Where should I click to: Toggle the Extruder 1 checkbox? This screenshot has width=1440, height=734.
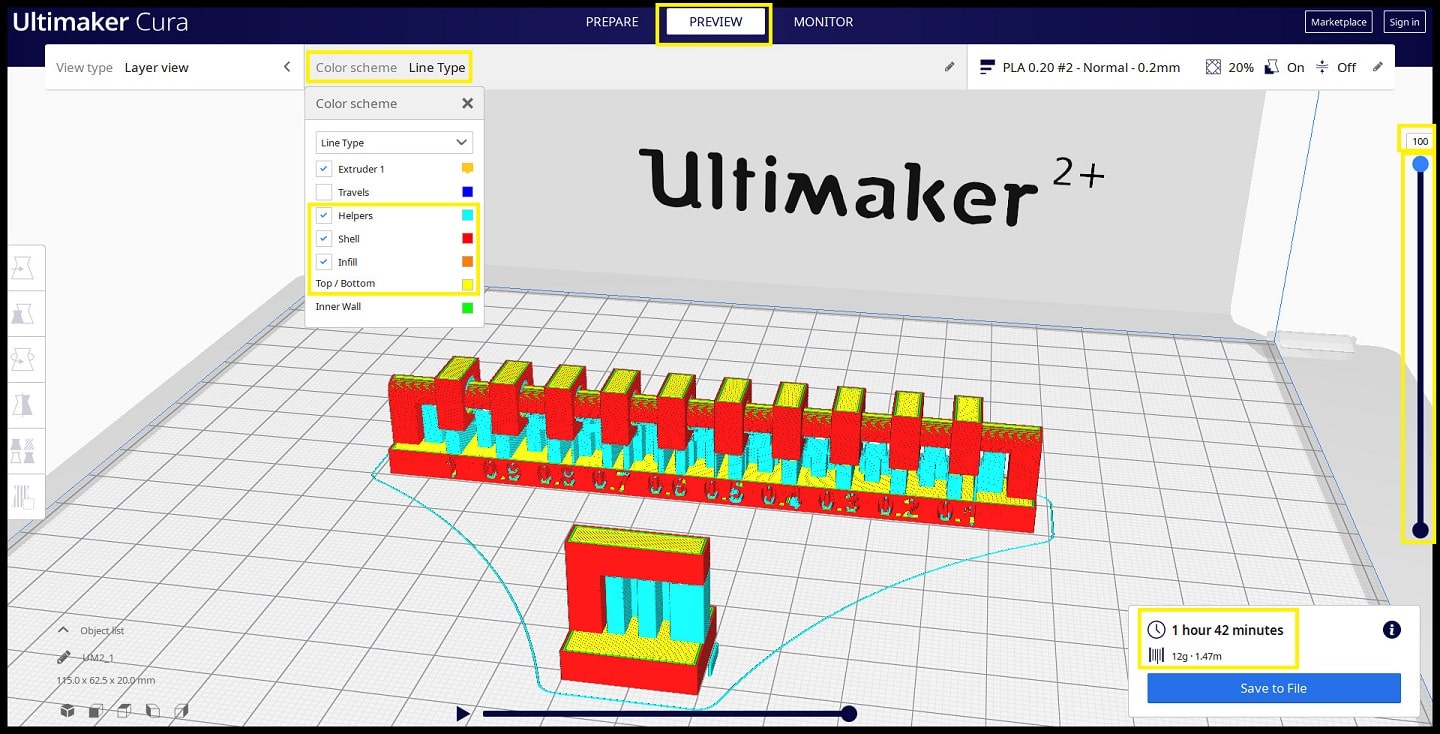(323, 169)
